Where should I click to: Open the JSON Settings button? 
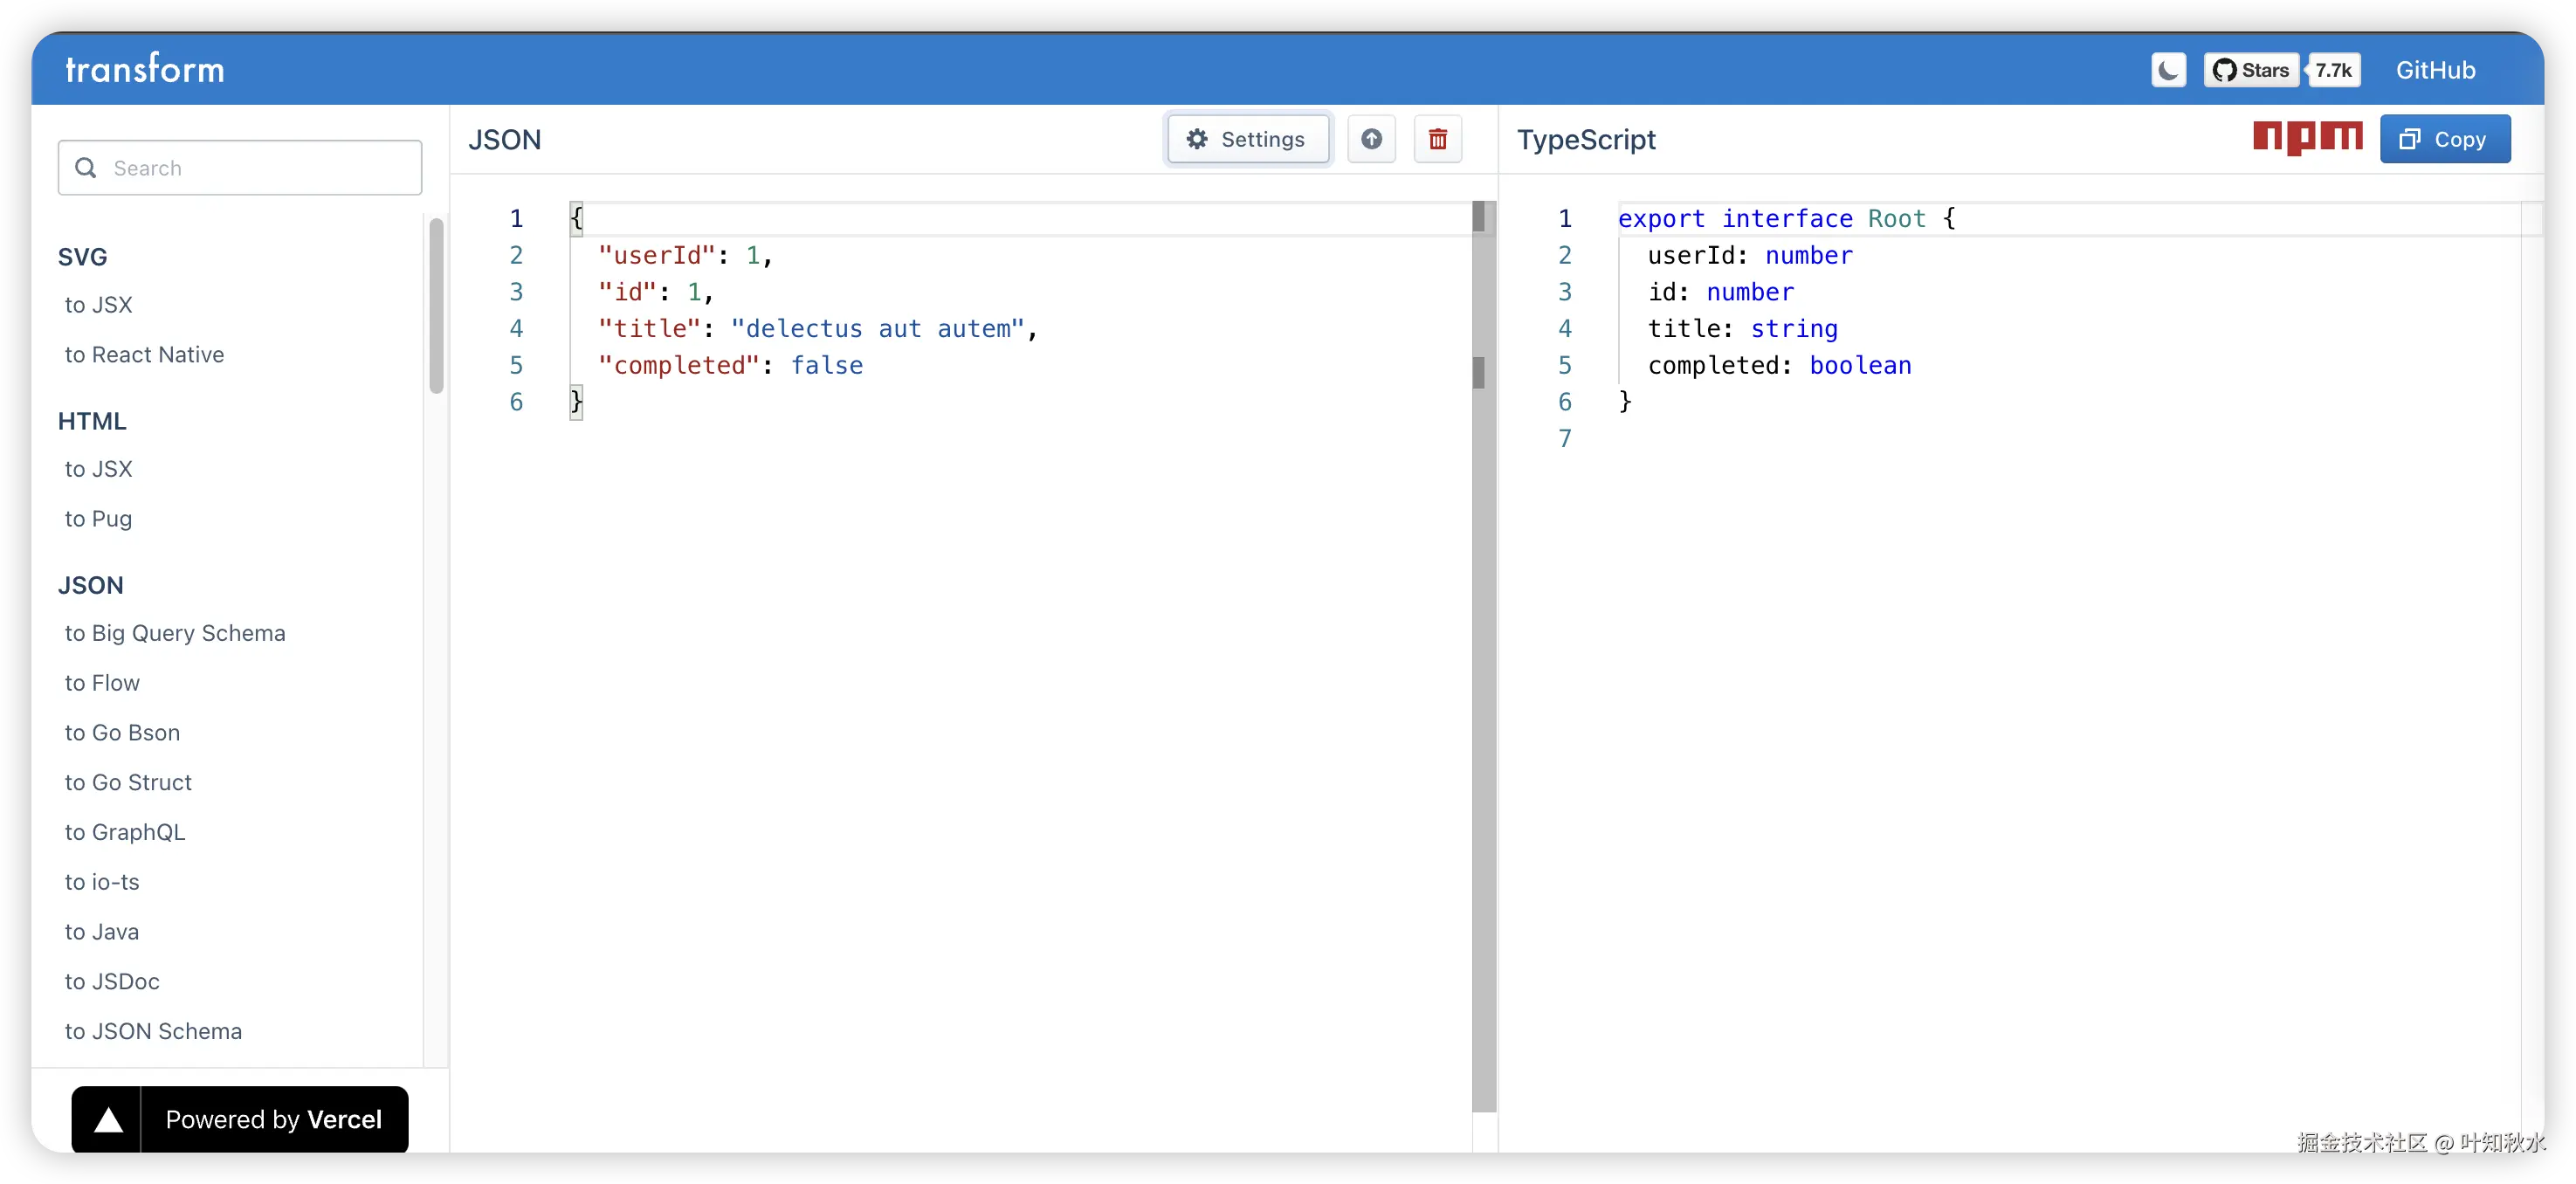[1247, 139]
